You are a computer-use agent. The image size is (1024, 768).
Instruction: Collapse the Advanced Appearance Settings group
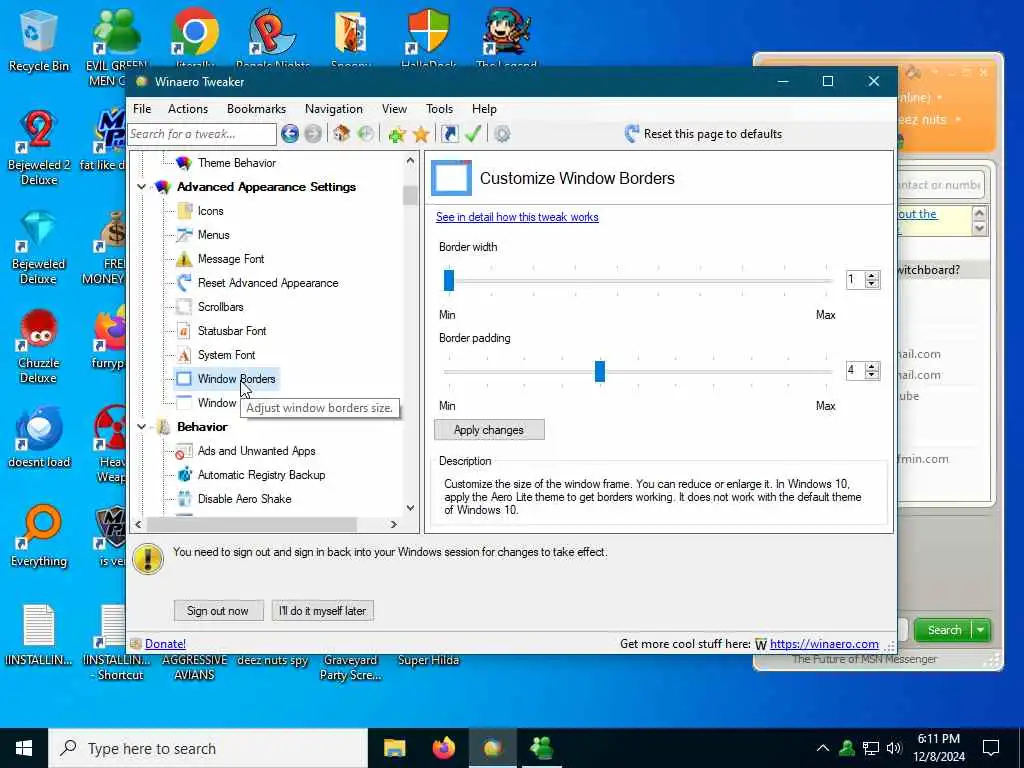tap(141, 187)
